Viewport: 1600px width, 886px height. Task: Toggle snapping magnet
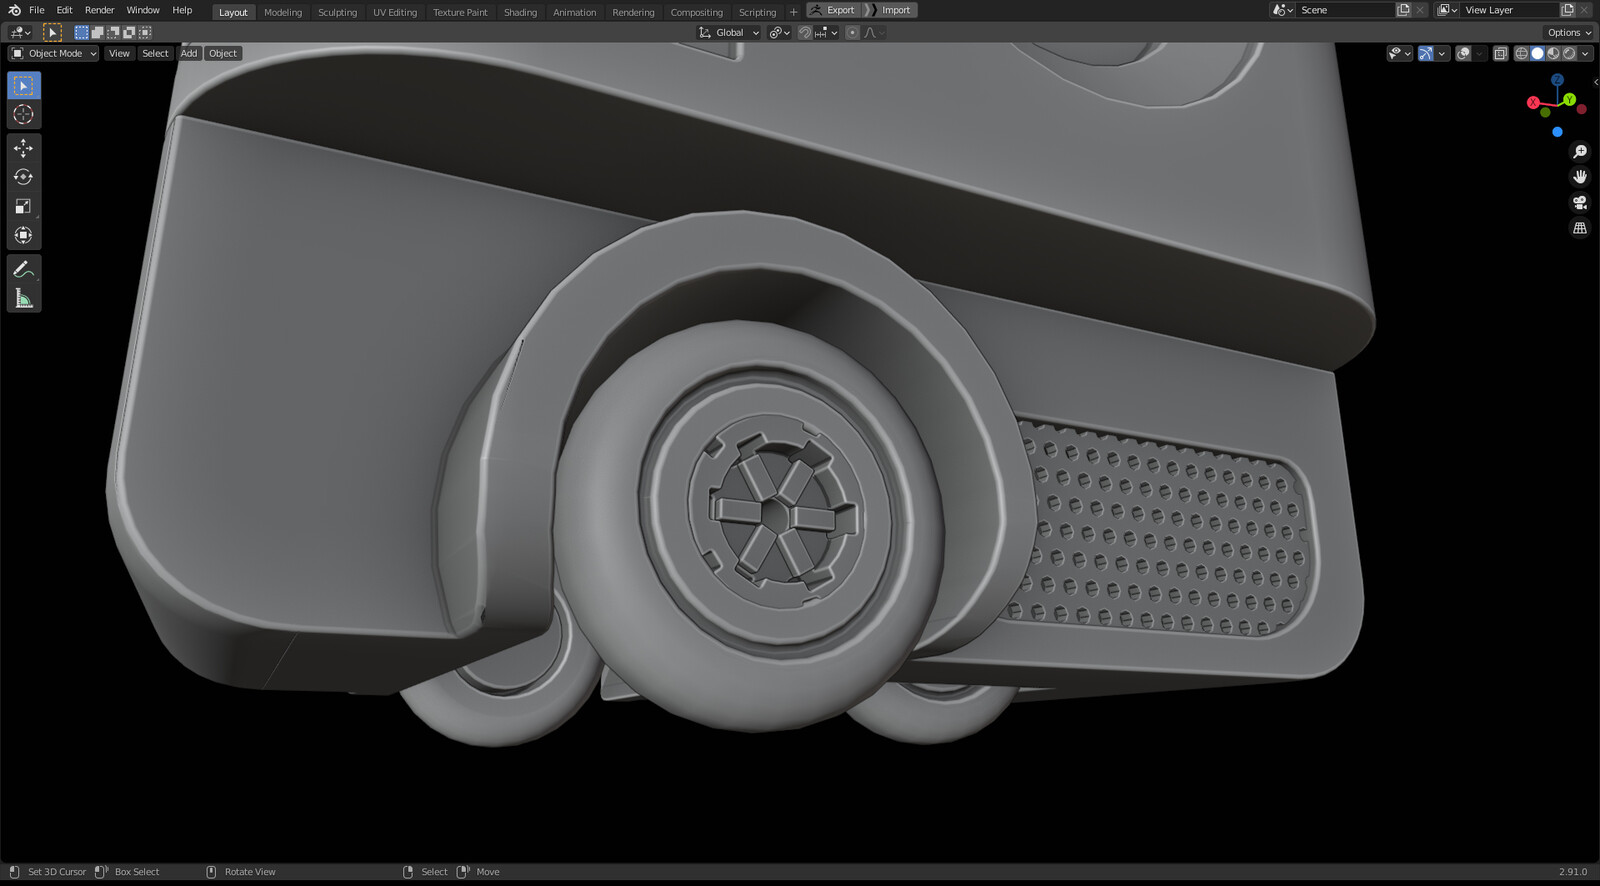(x=805, y=33)
